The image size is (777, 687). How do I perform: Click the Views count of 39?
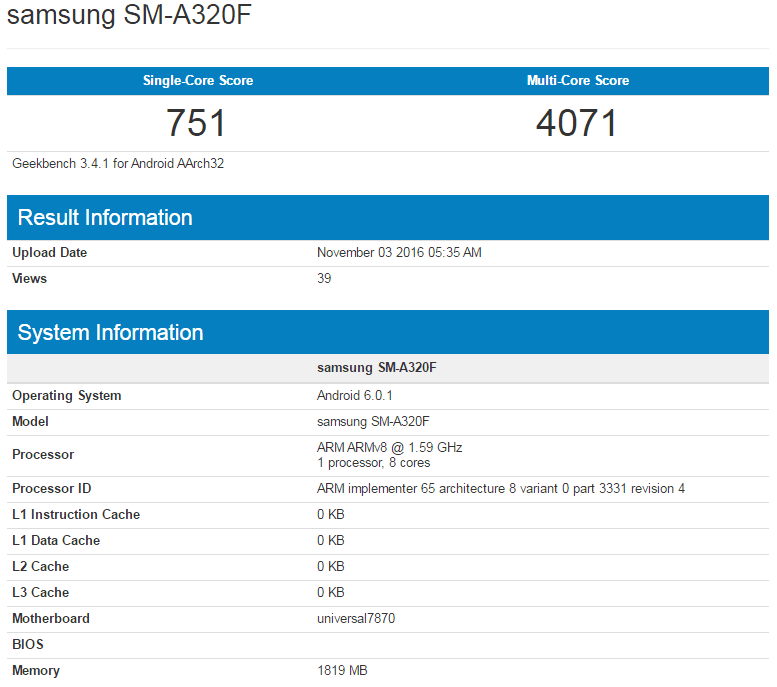[324, 279]
